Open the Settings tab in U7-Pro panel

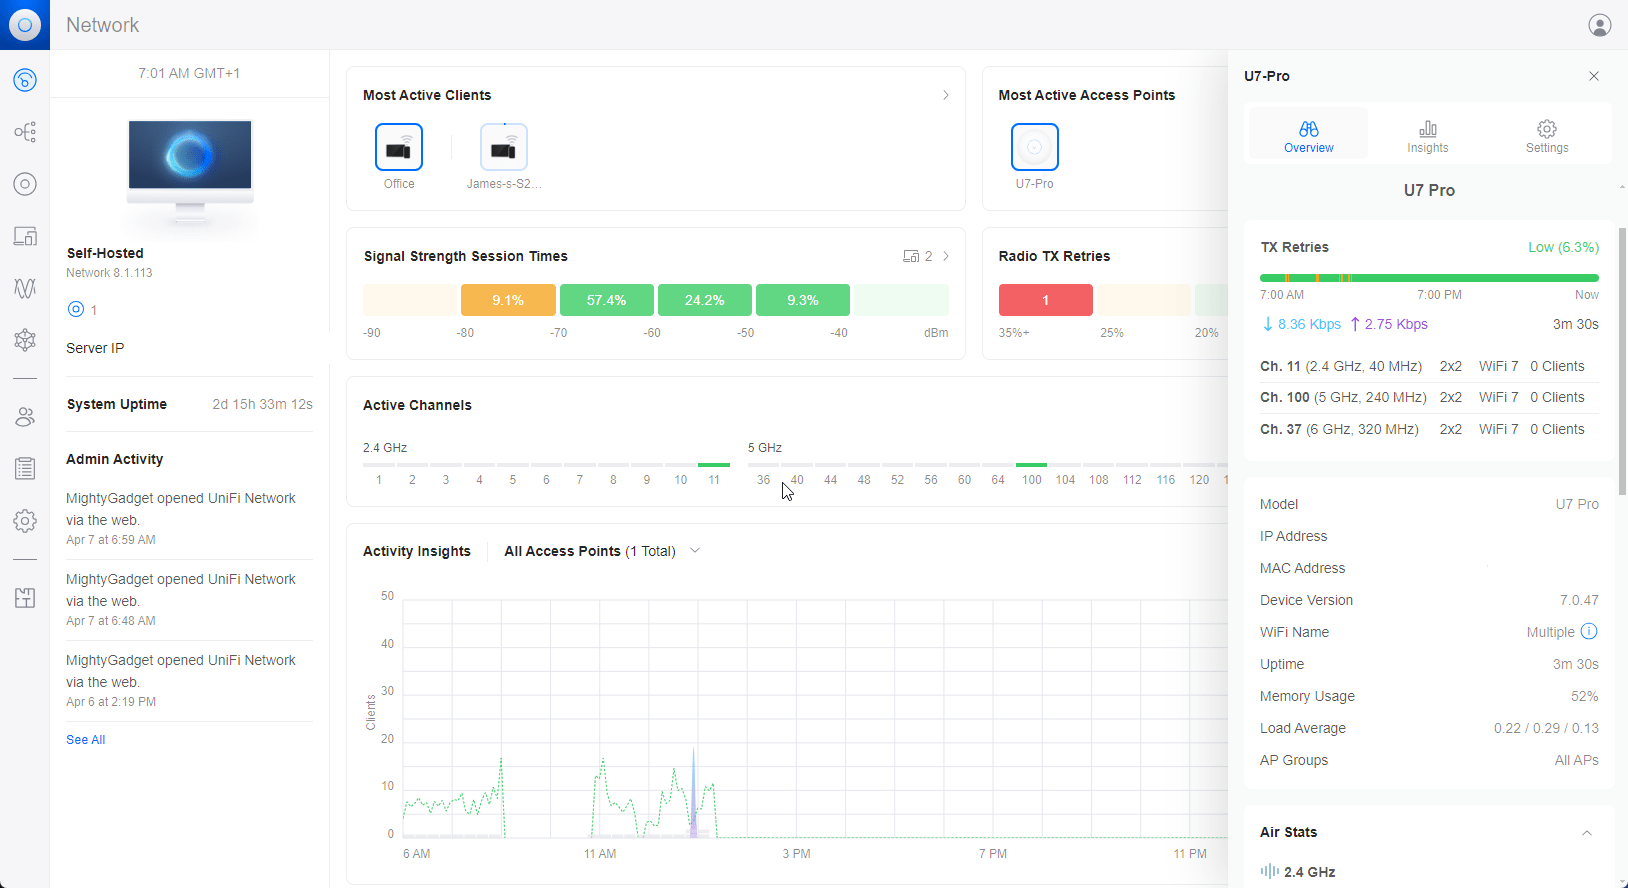[1546, 136]
